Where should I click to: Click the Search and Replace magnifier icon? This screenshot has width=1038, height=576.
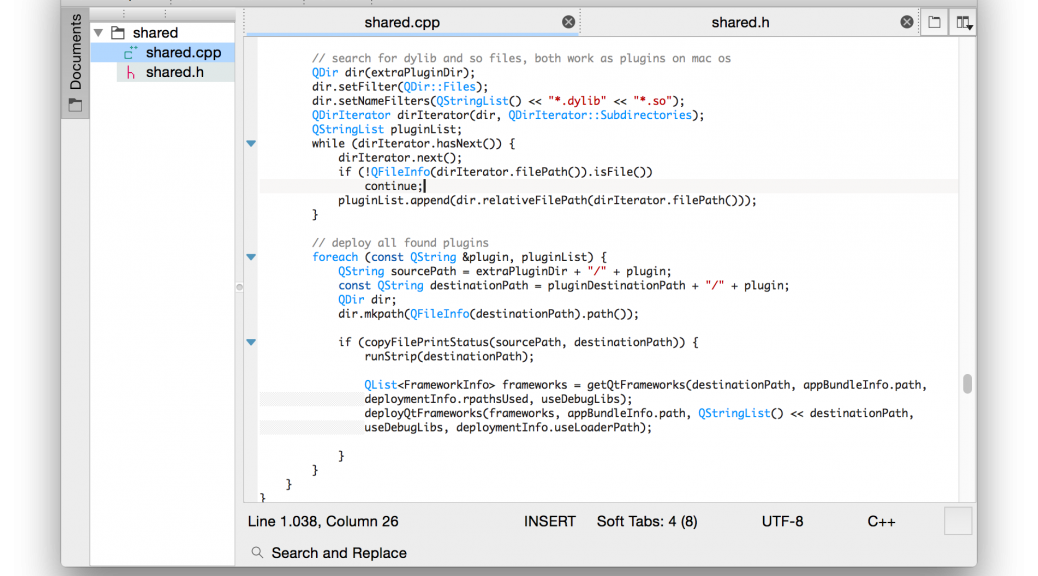[257, 553]
